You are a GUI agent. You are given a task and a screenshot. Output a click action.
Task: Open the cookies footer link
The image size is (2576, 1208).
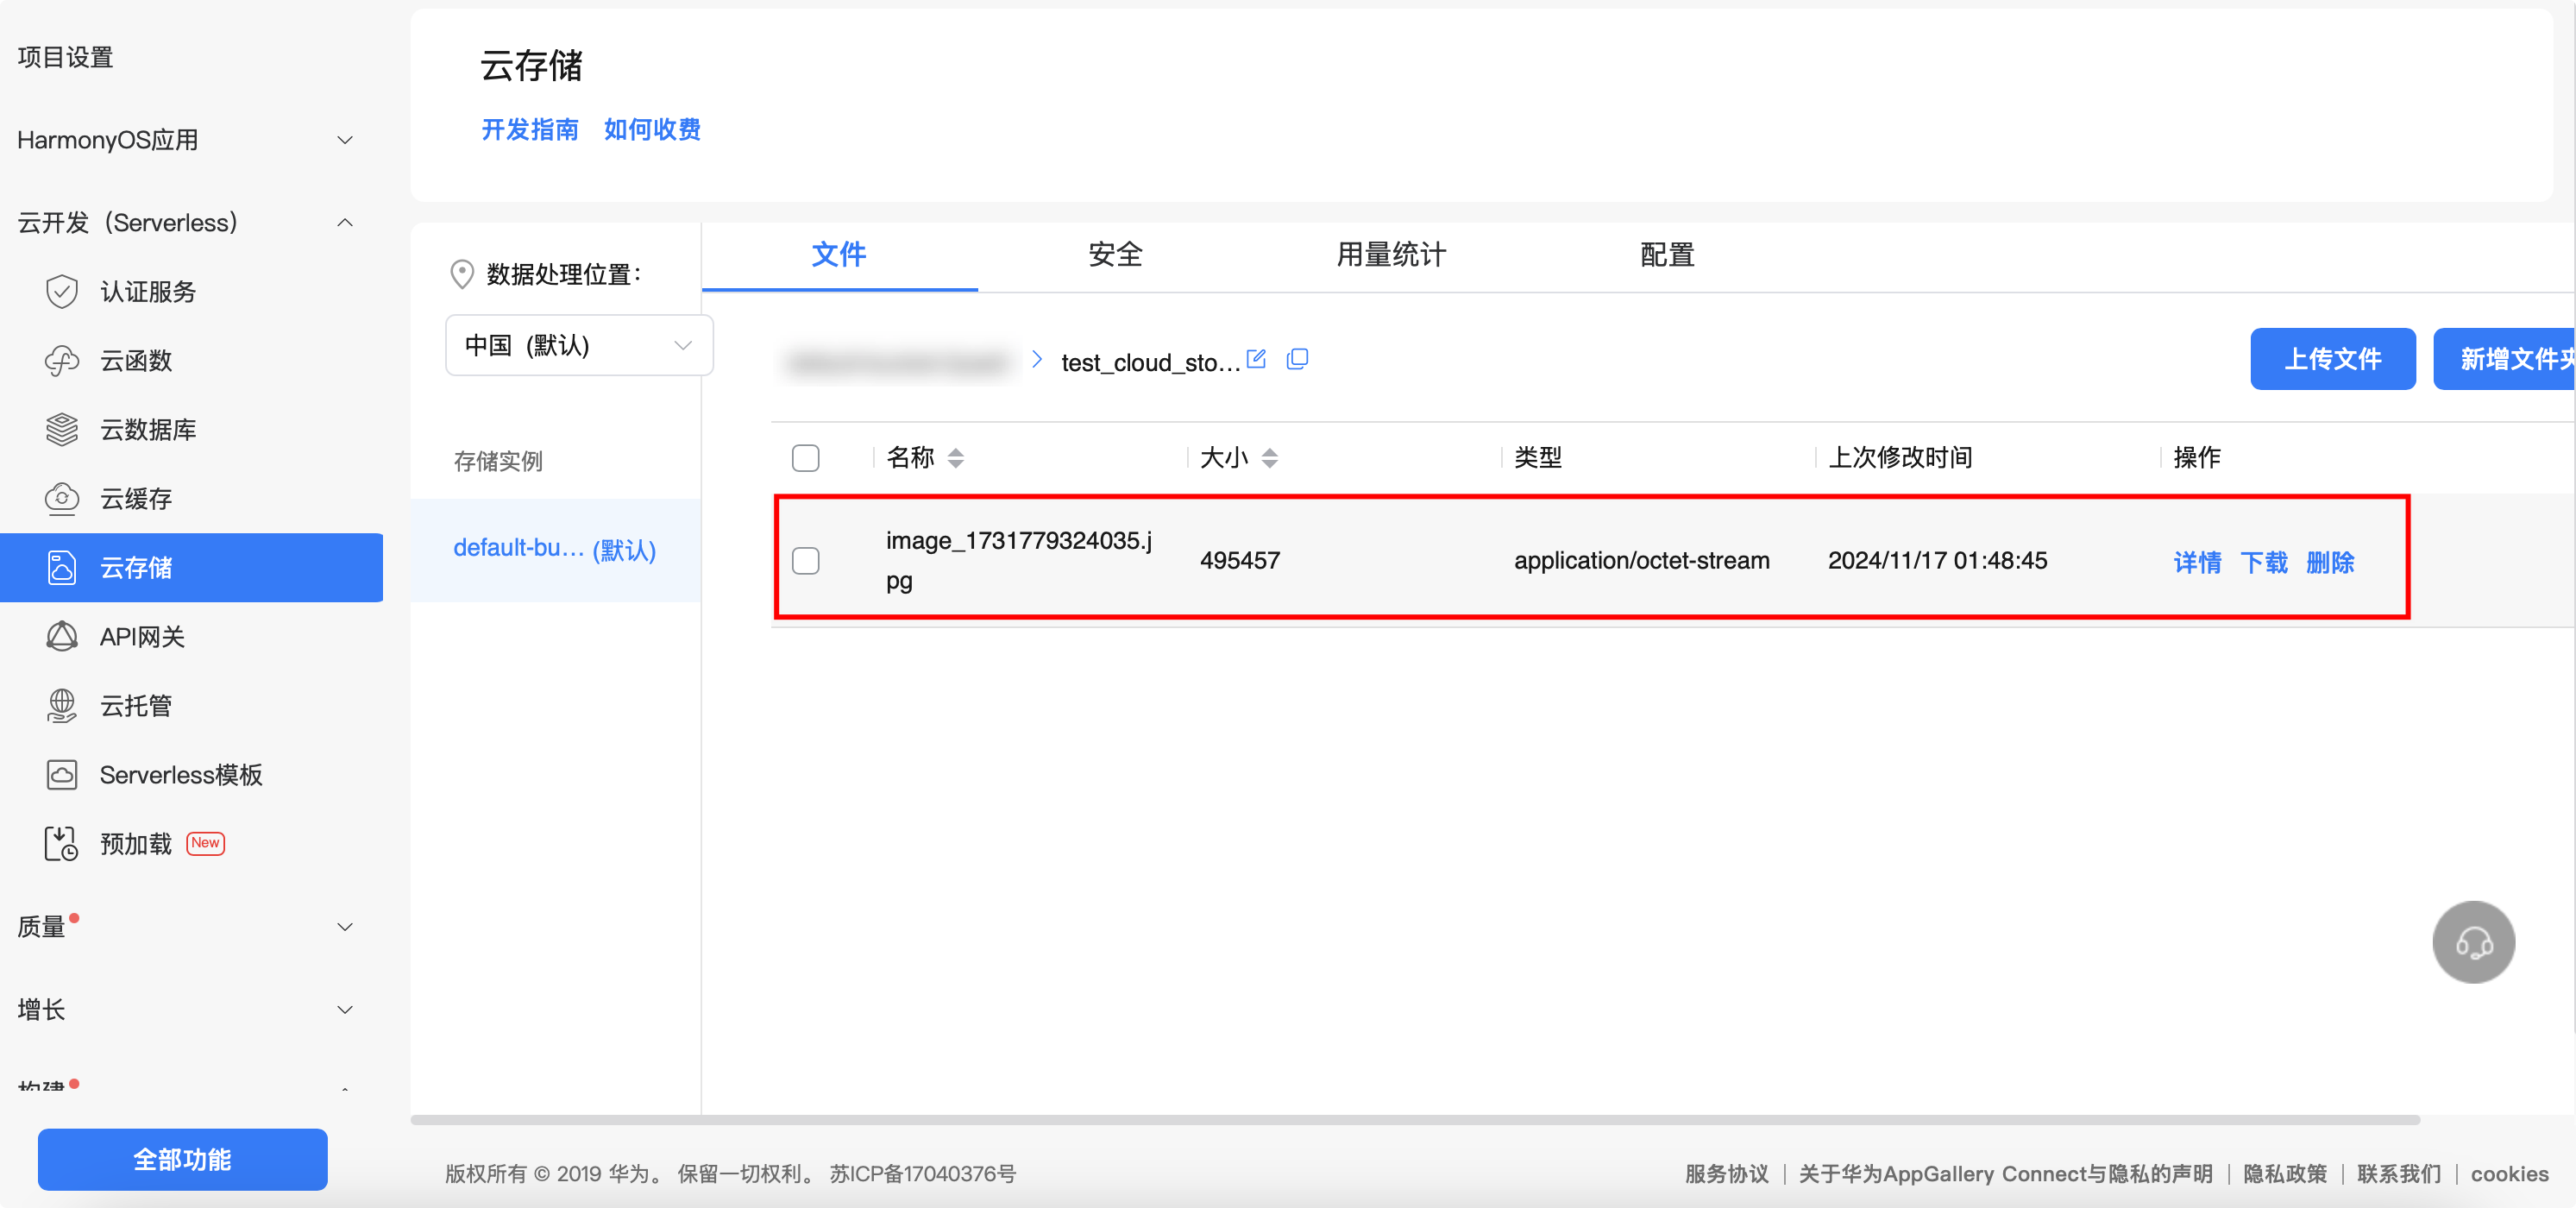pos(2509,1173)
